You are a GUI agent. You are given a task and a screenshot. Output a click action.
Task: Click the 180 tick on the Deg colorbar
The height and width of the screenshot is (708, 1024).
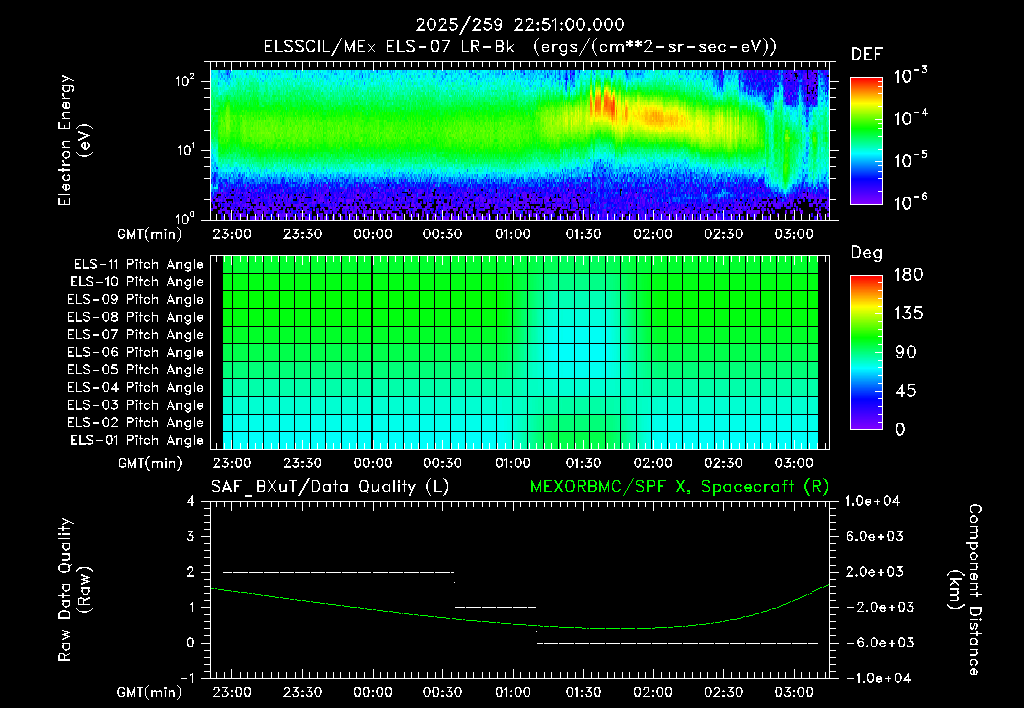coord(909,275)
